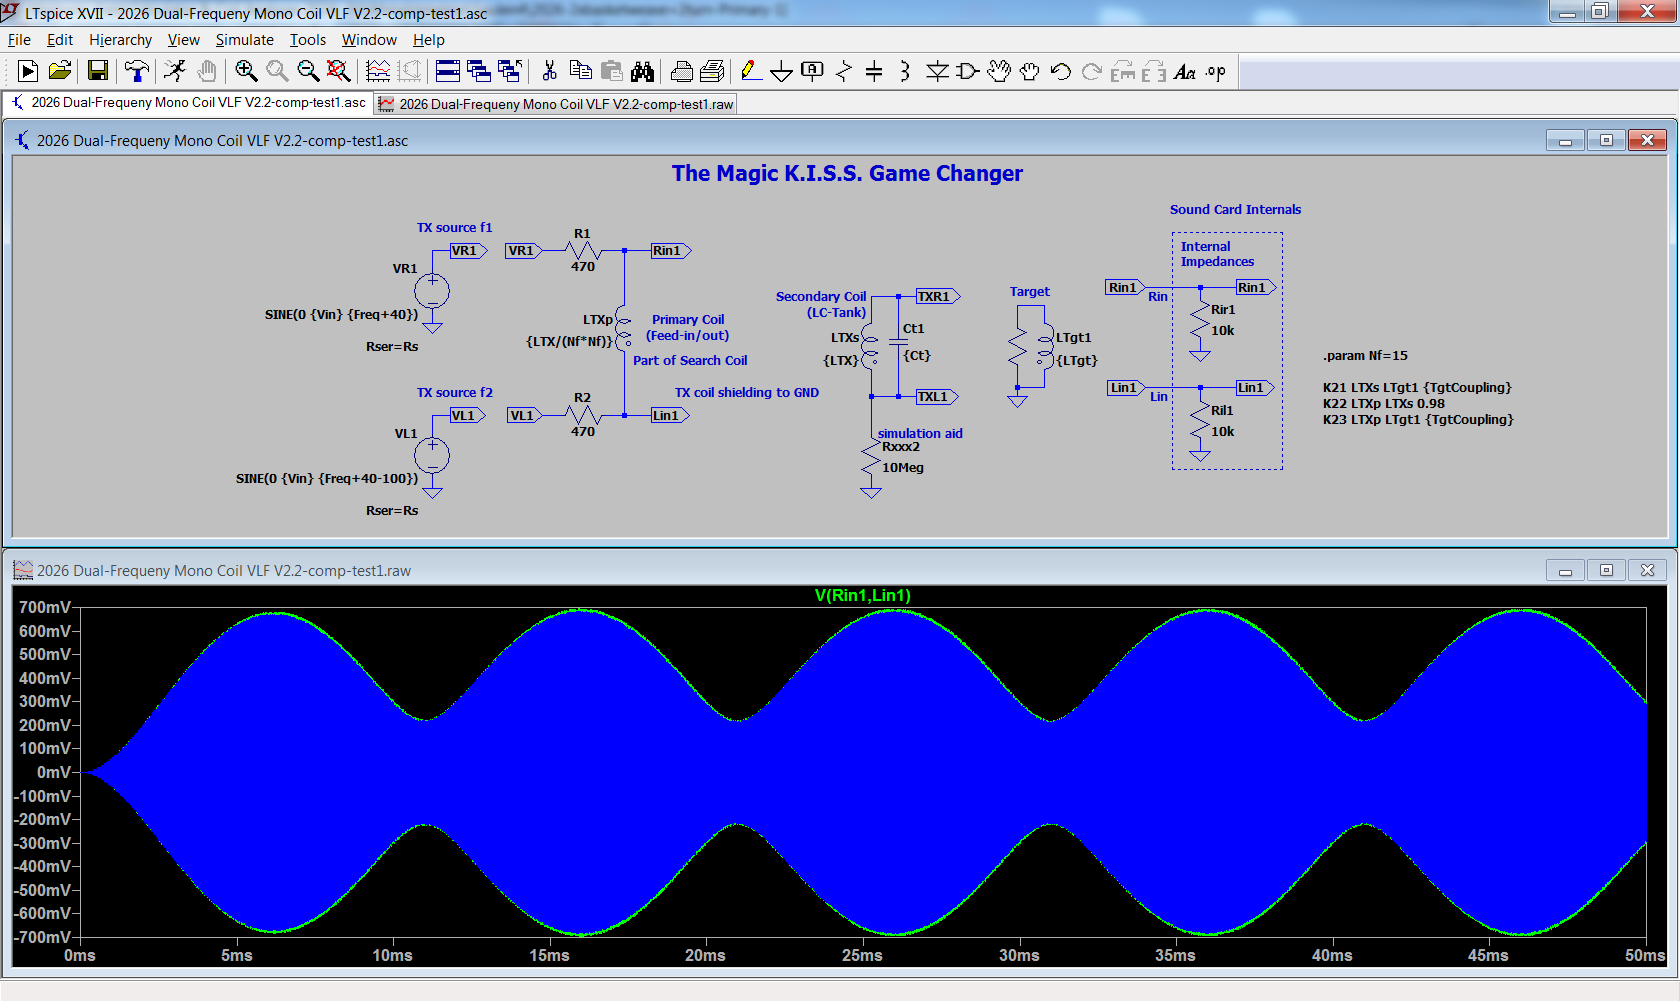Select 'K22 LTXp LTXs 0.98' directive
Image resolution: width=1680 pixels, height=1002 pixels.
(x=1384, y=403)
